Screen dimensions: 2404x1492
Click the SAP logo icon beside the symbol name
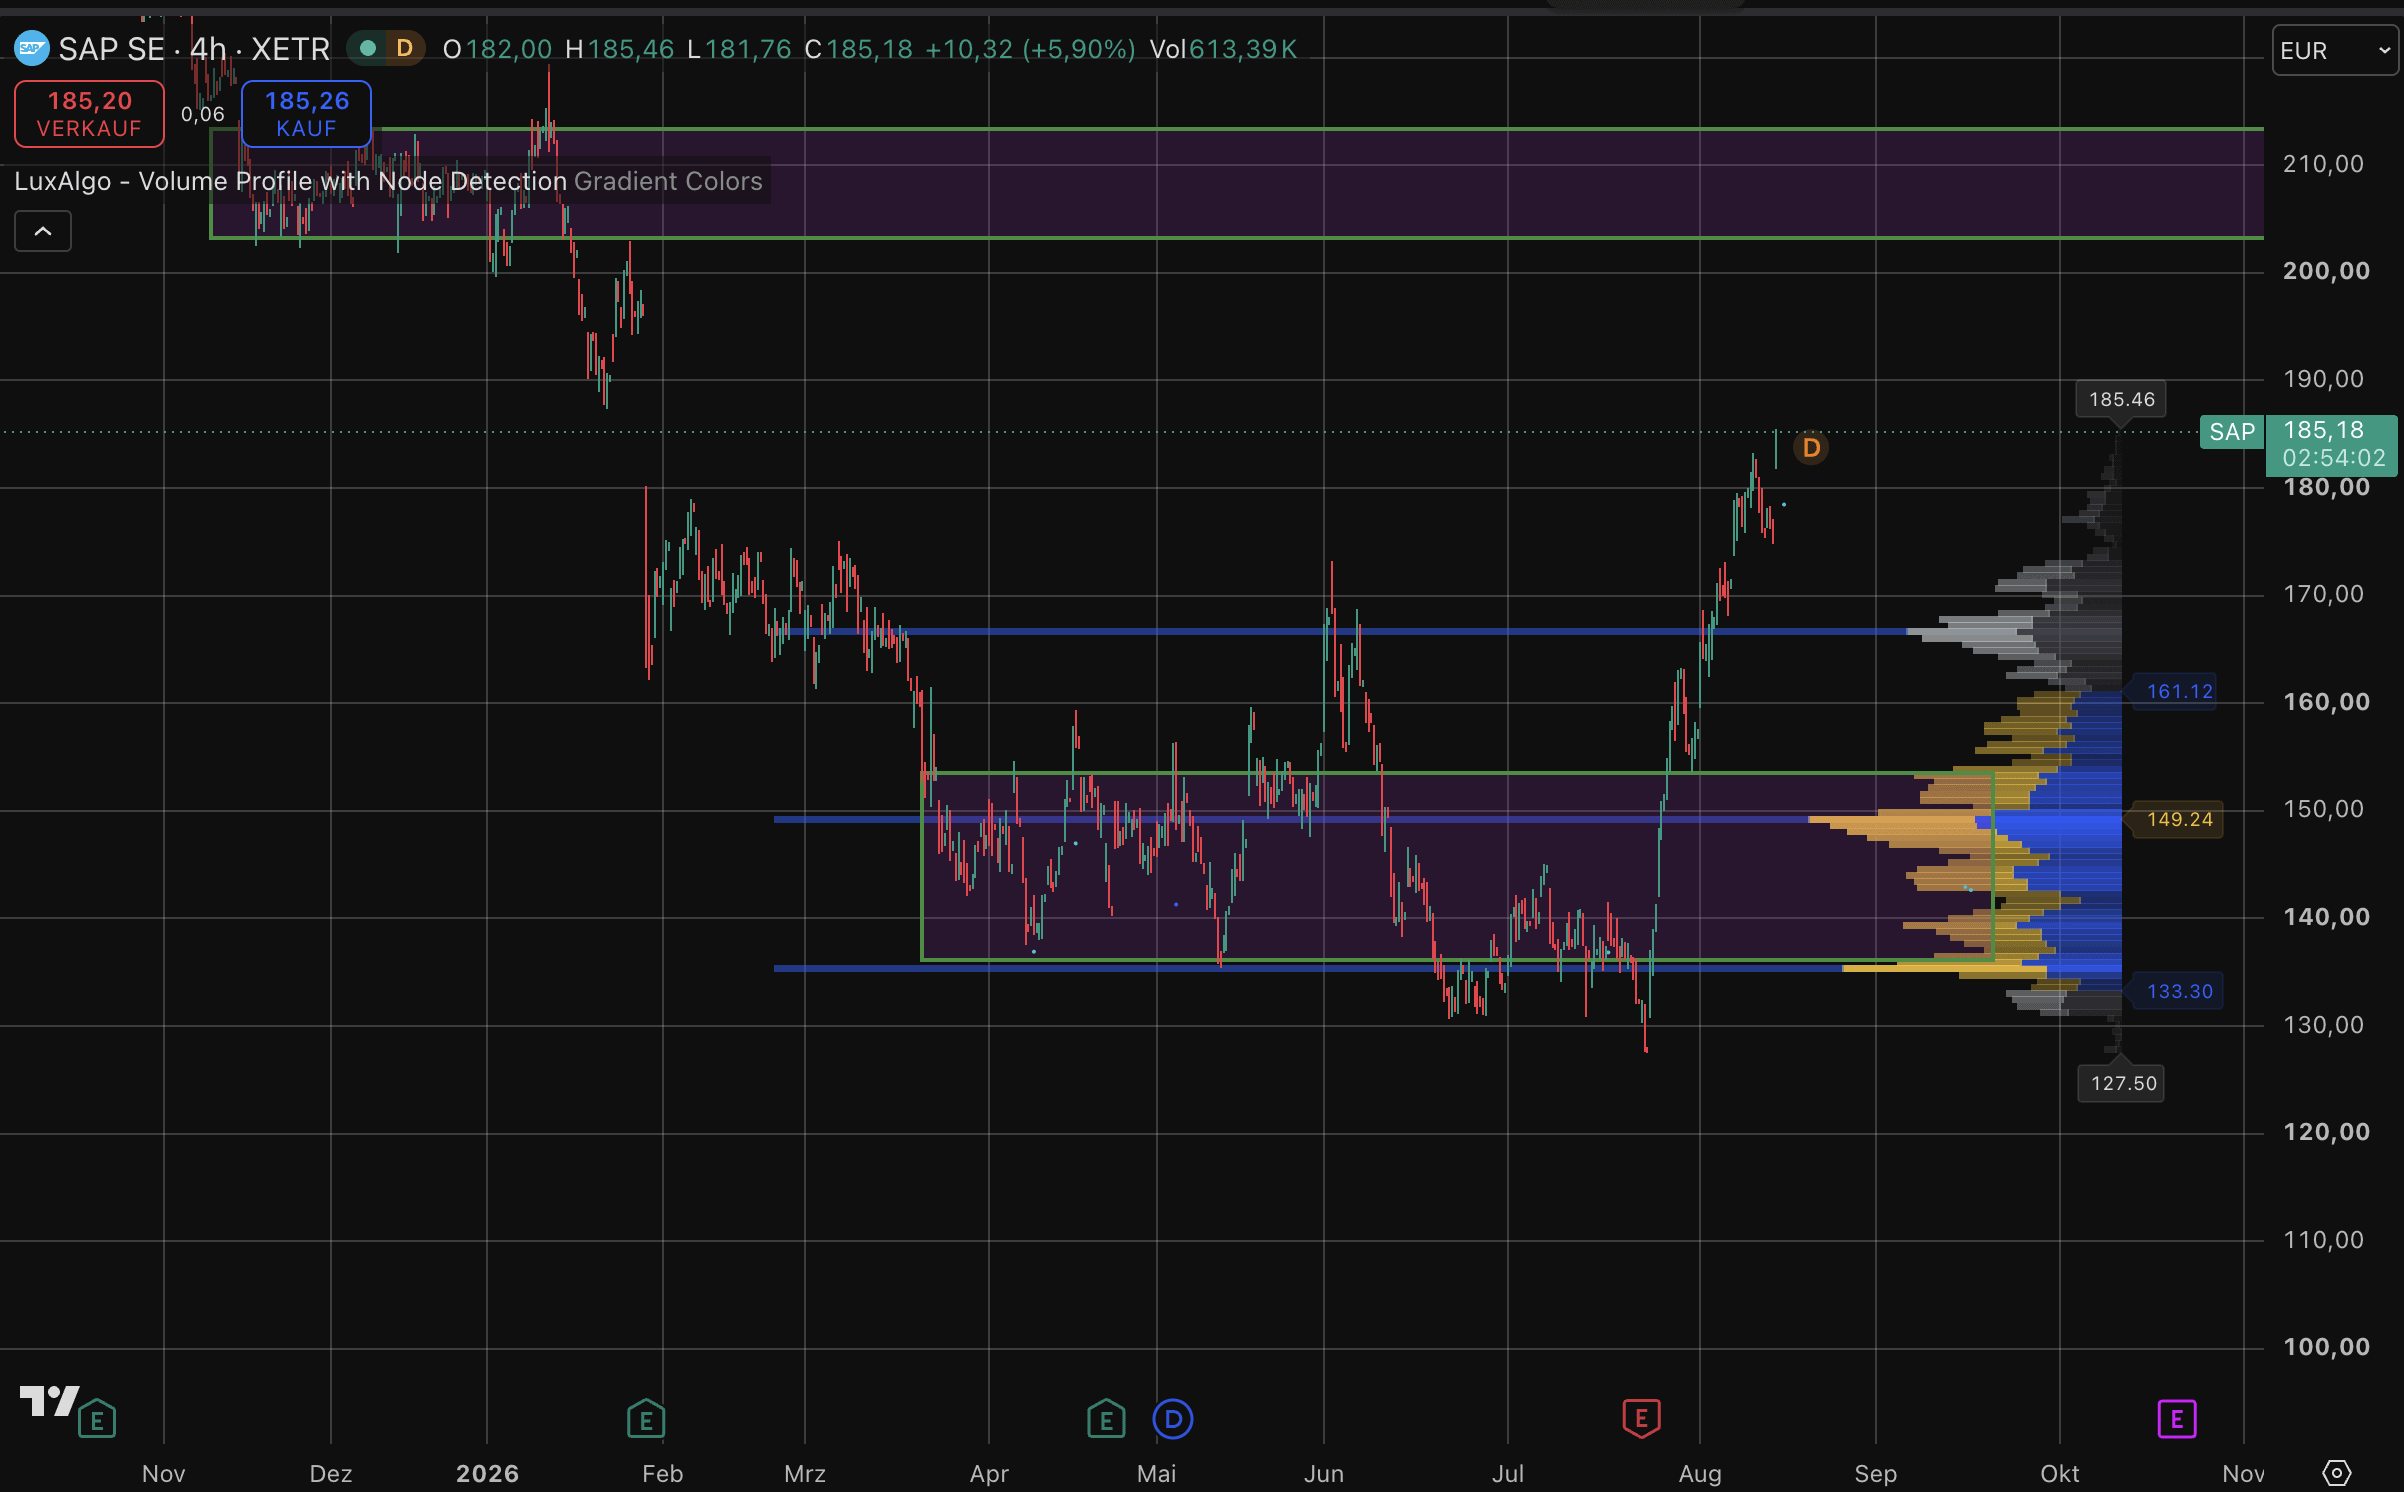[x=32, y=48]
